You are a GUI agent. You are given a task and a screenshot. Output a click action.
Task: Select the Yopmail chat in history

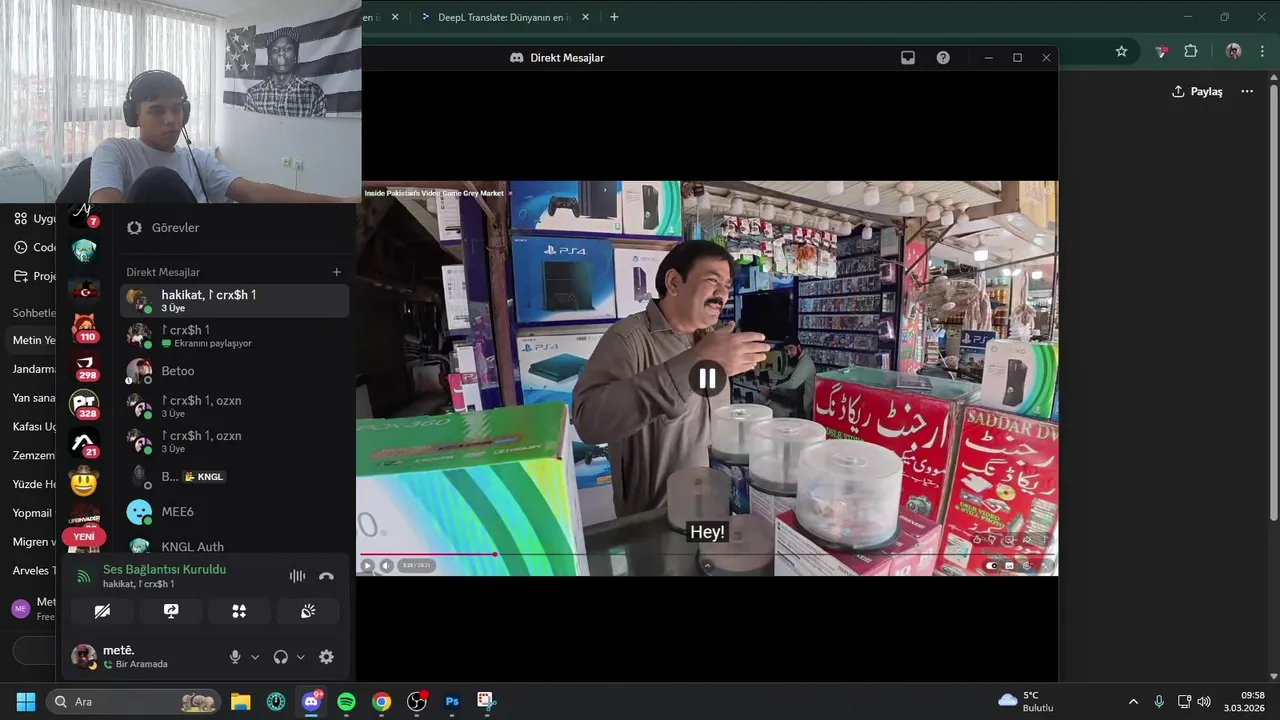pyautogui.click(x=33, y=513)
